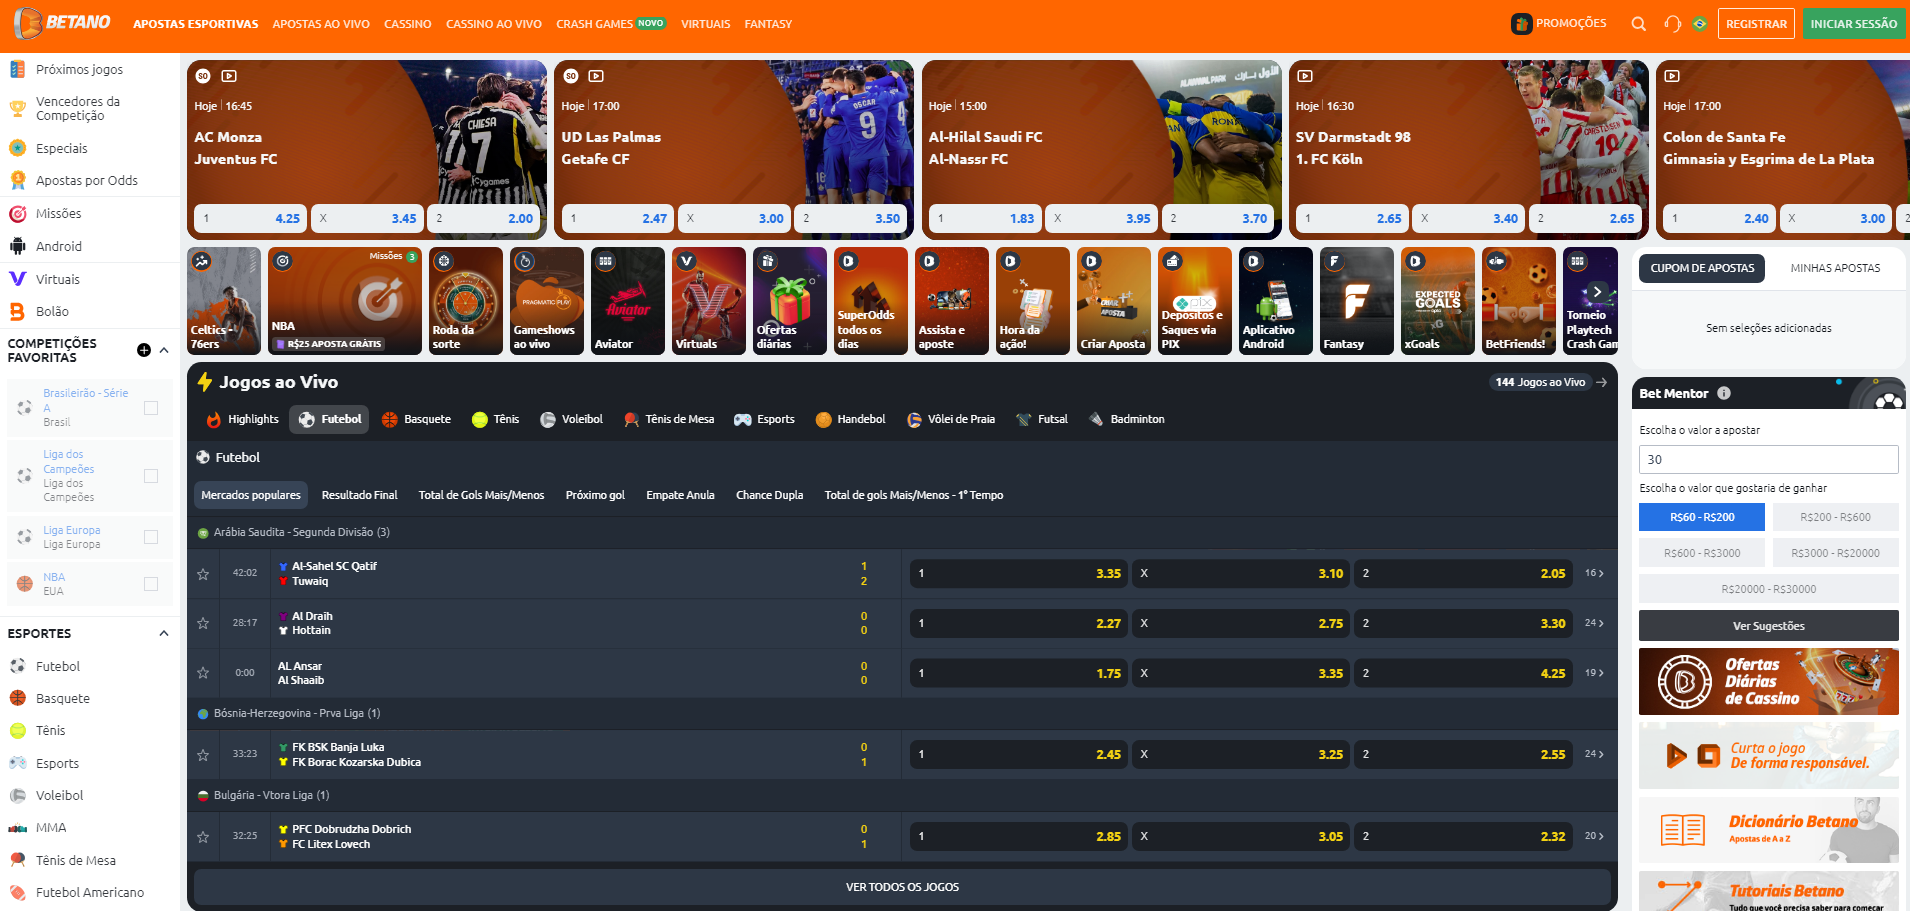Expand 24 more markets for Banja Luka match
The height and width of the screenshot is (911, 1910).
(1594, 754)
